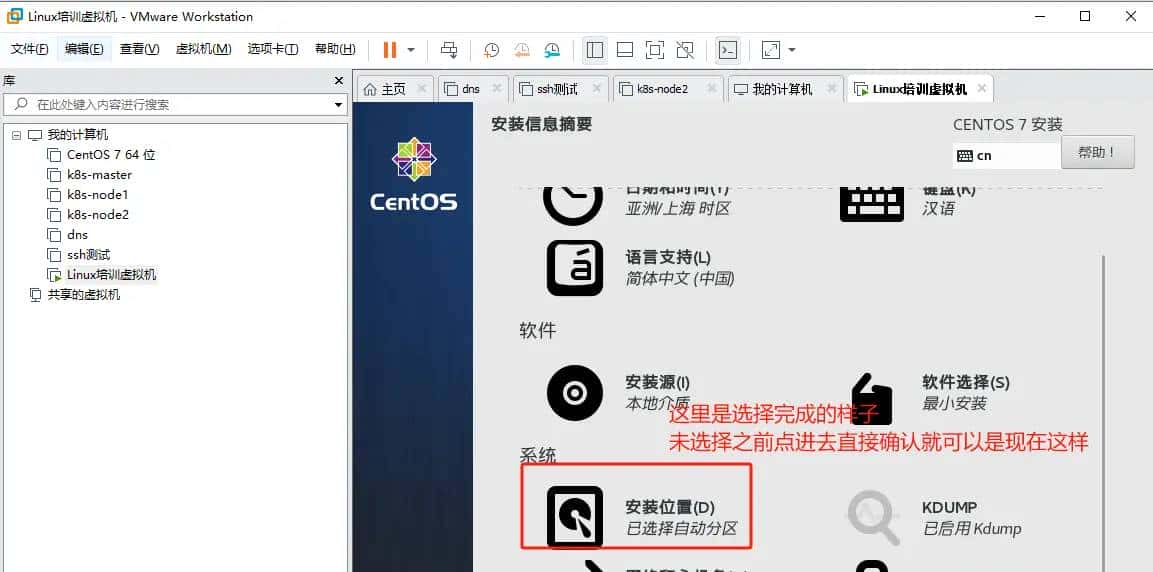
Task: Select k8s-node2 in the library tree
Action: click(x=98, y=215)
